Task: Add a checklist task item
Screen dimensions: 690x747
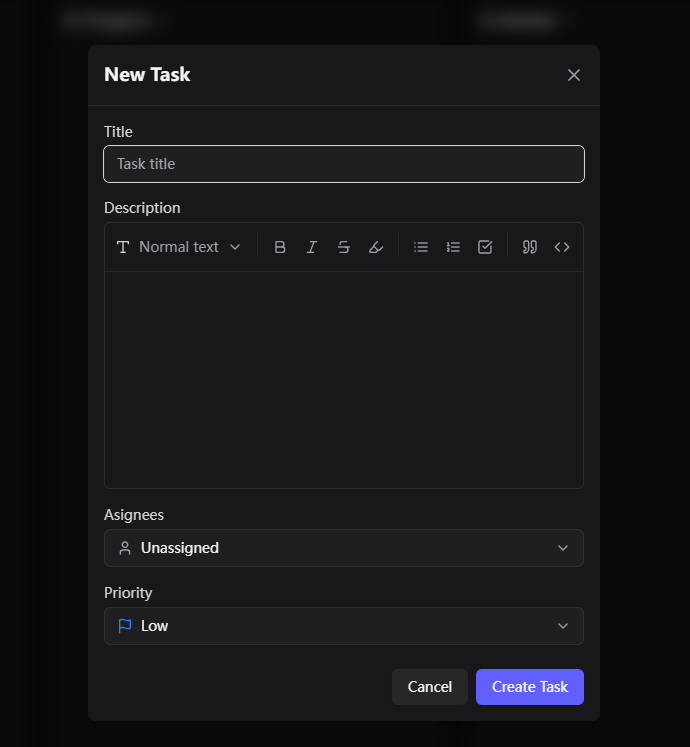Action: (x=485, y=247)
